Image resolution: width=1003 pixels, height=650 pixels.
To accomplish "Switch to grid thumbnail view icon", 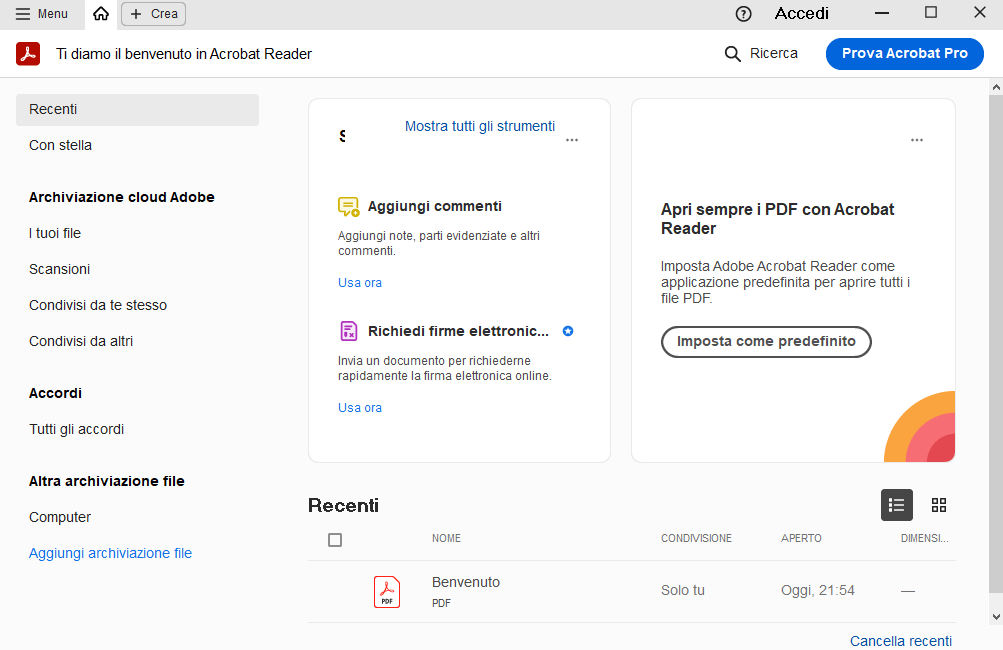I will [x=939, y=505].
